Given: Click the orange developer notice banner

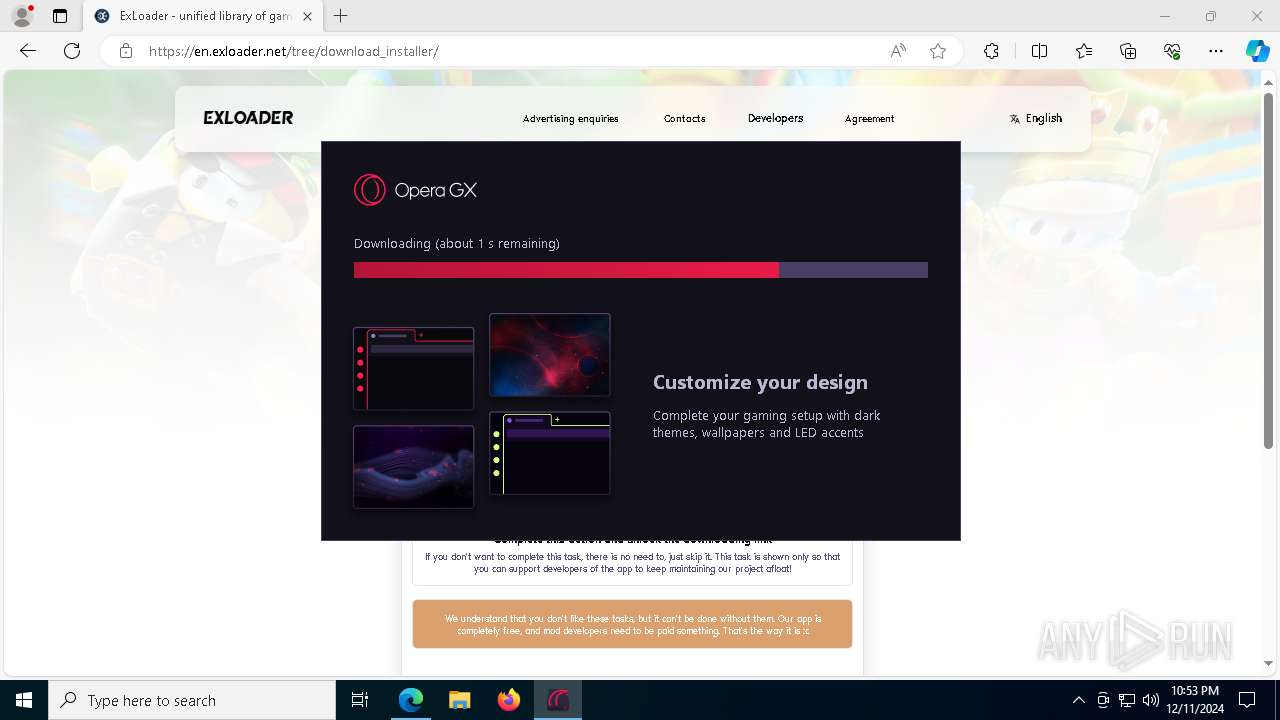Looking at the screenshot, I should coord(632,624).
